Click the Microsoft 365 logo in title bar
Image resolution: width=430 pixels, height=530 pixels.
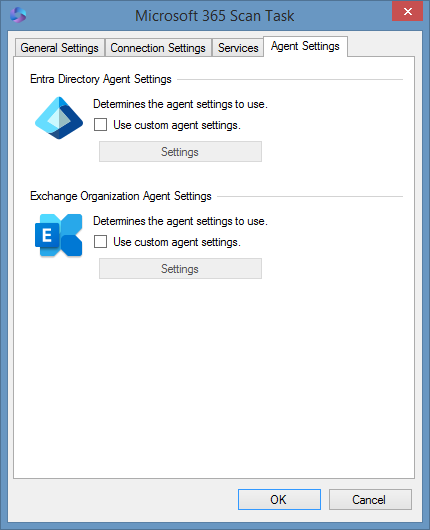tap(18, 15)
